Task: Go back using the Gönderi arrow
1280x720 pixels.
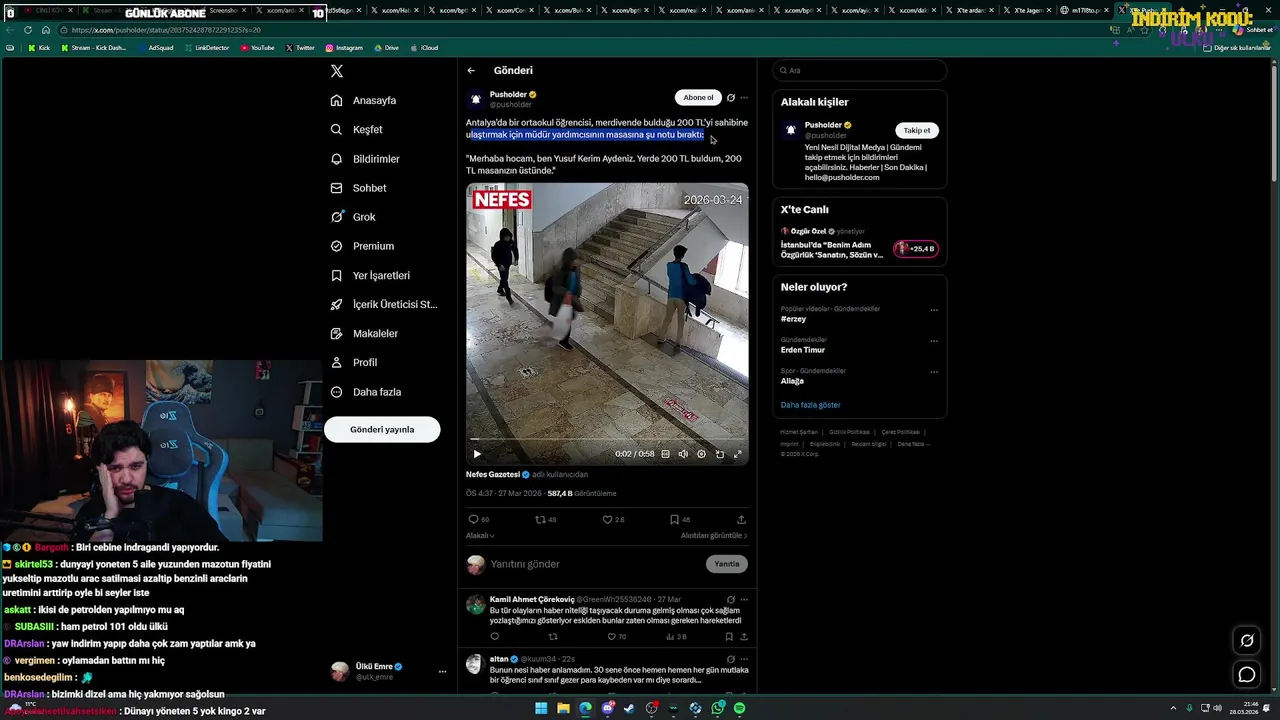Action: (x=471, y=70)
